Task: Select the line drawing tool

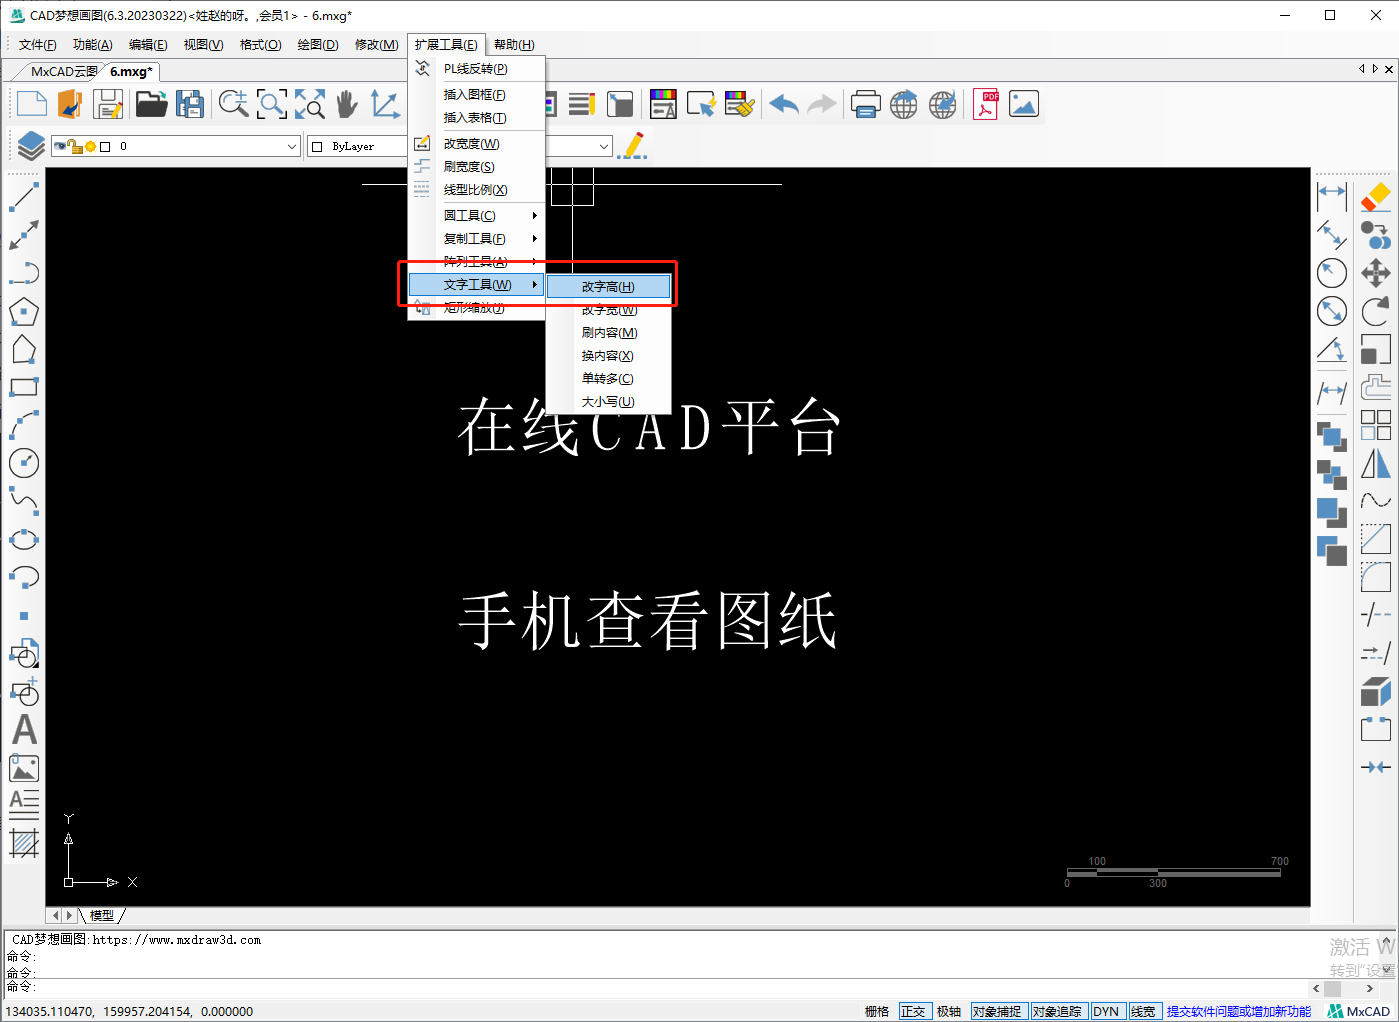Action: [24, 197]
